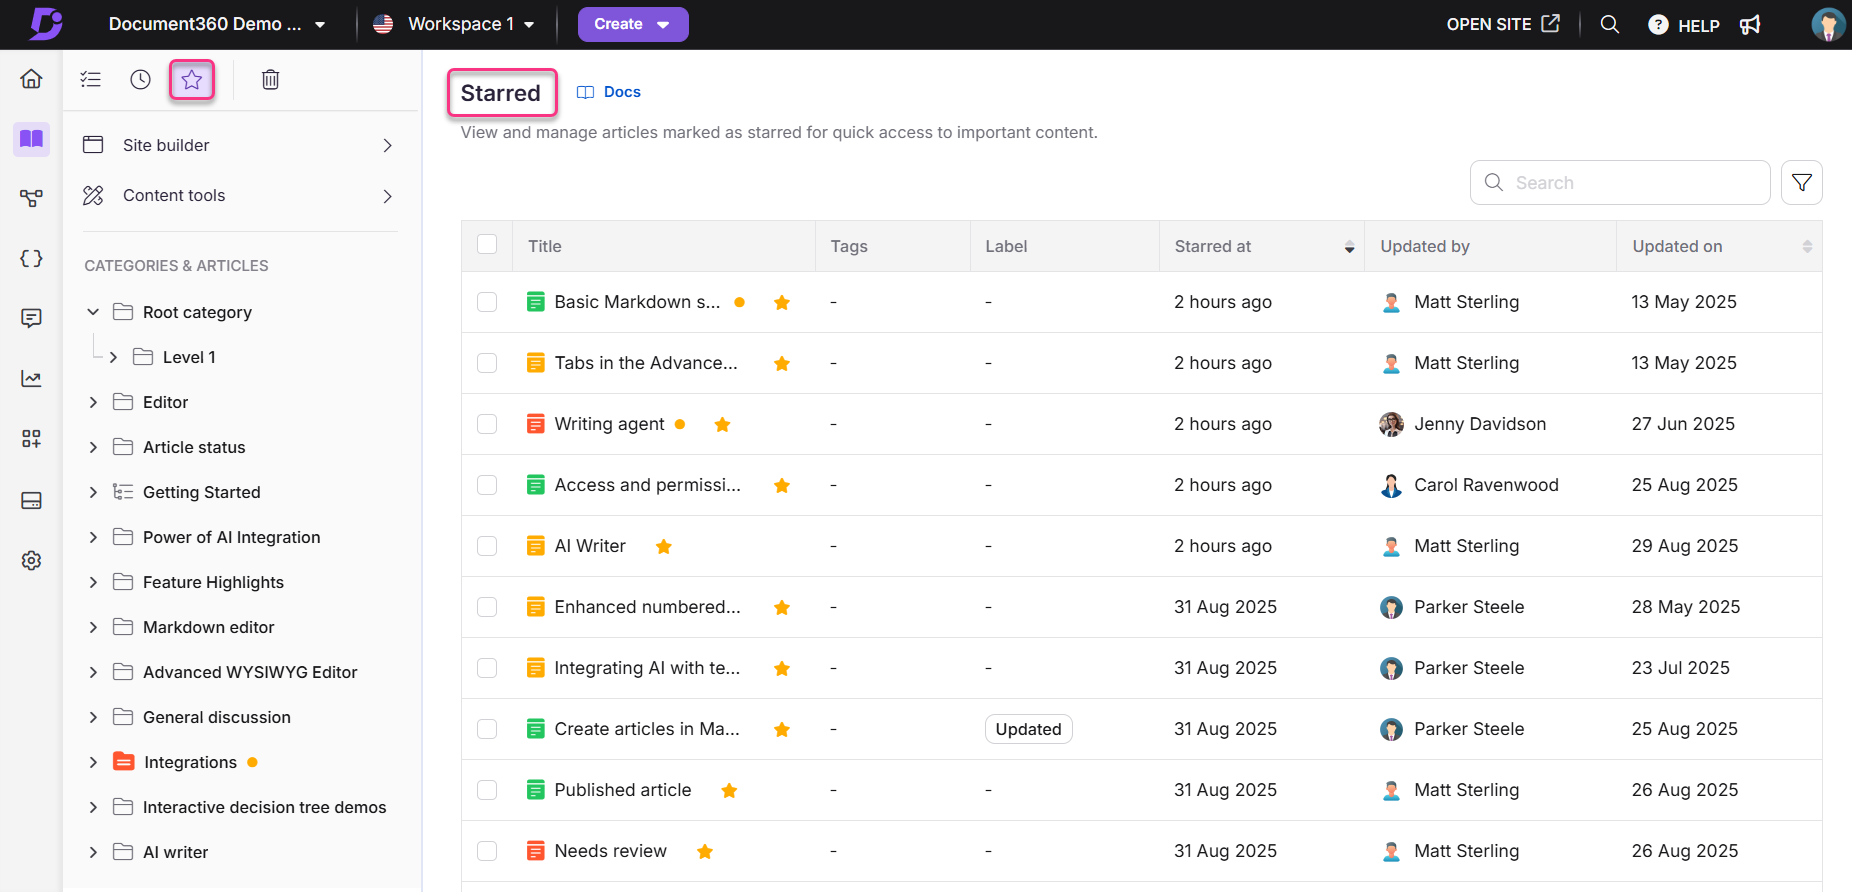Screen dimensions: 1852x892
Task: Check Writing agent row checkbox
Action: [487, 424]
